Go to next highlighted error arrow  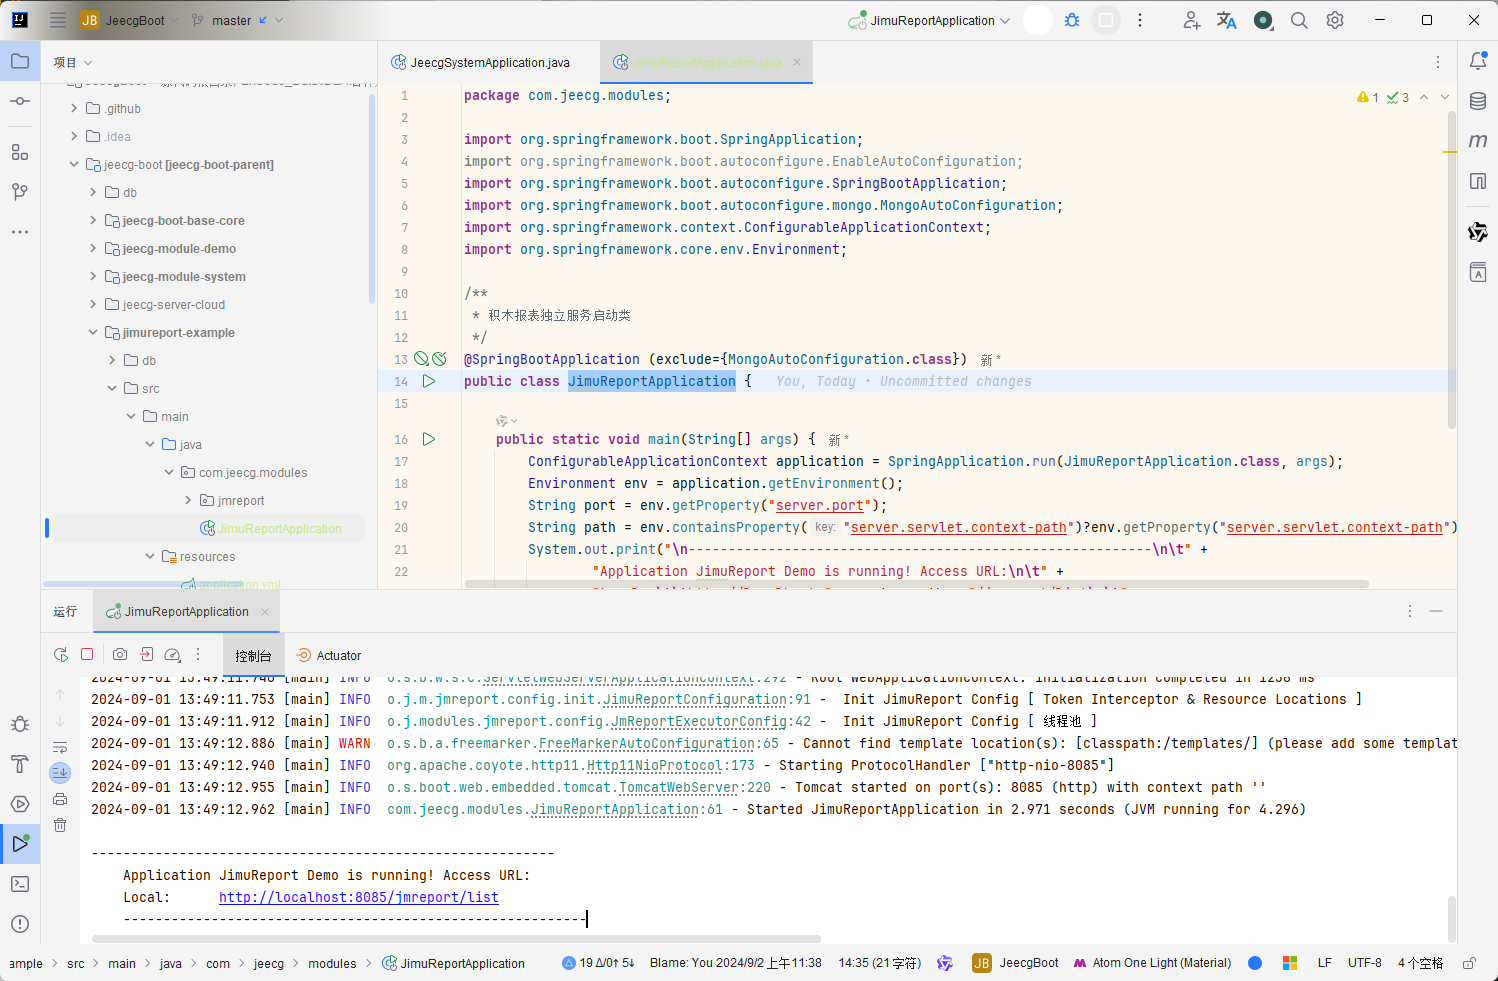pos(1444,97)
